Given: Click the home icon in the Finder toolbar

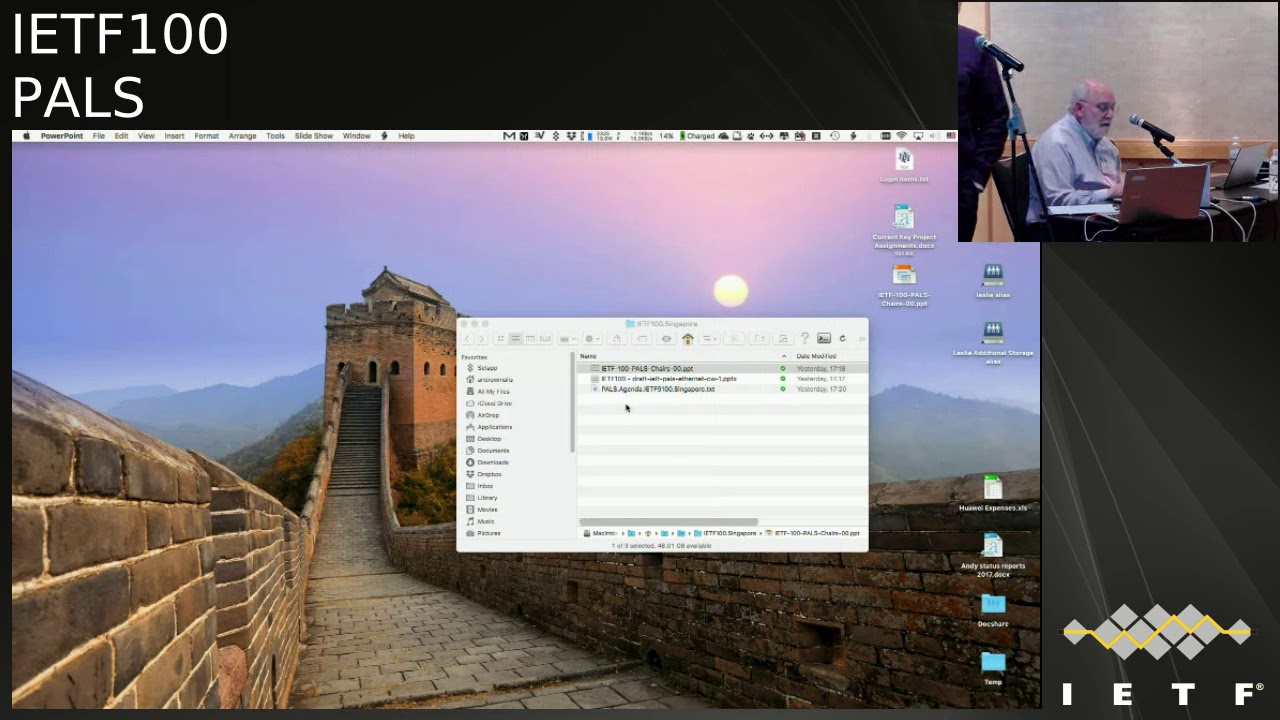Looking at the screenshot, I should [688, 339].
